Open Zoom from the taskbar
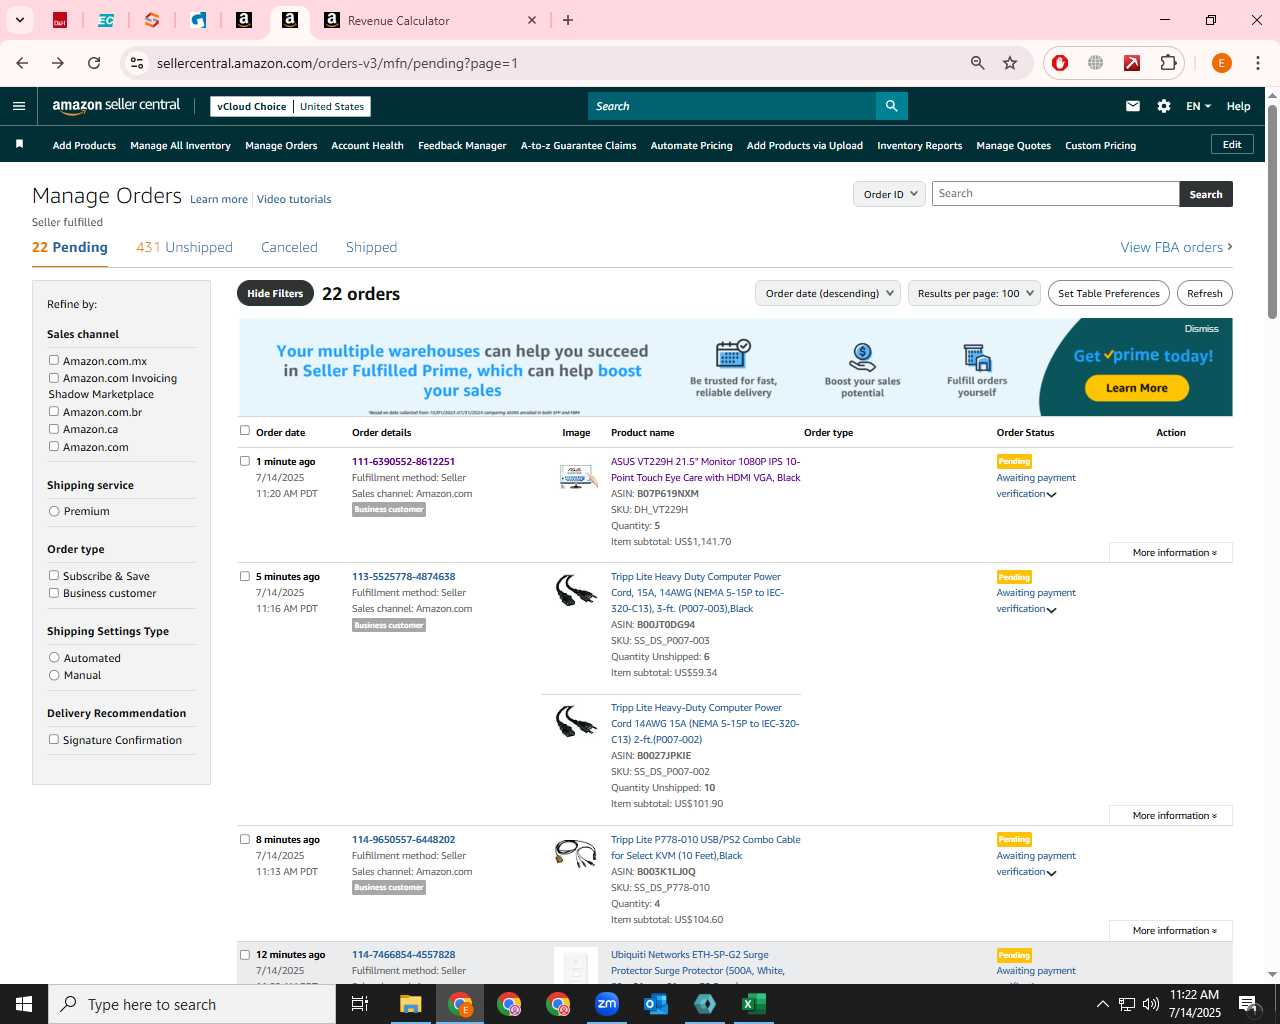The width and height of the screenshot is (1280, 1024). point(607,1004)
